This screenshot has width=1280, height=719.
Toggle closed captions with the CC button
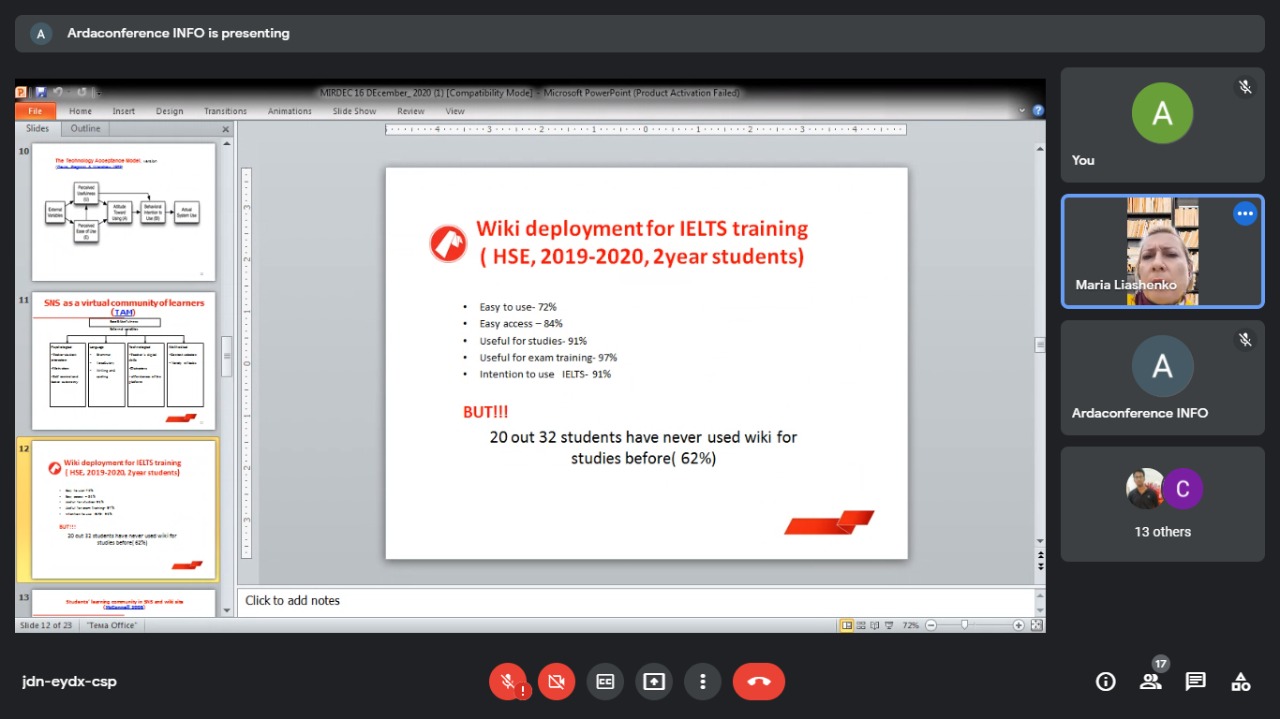605,682
